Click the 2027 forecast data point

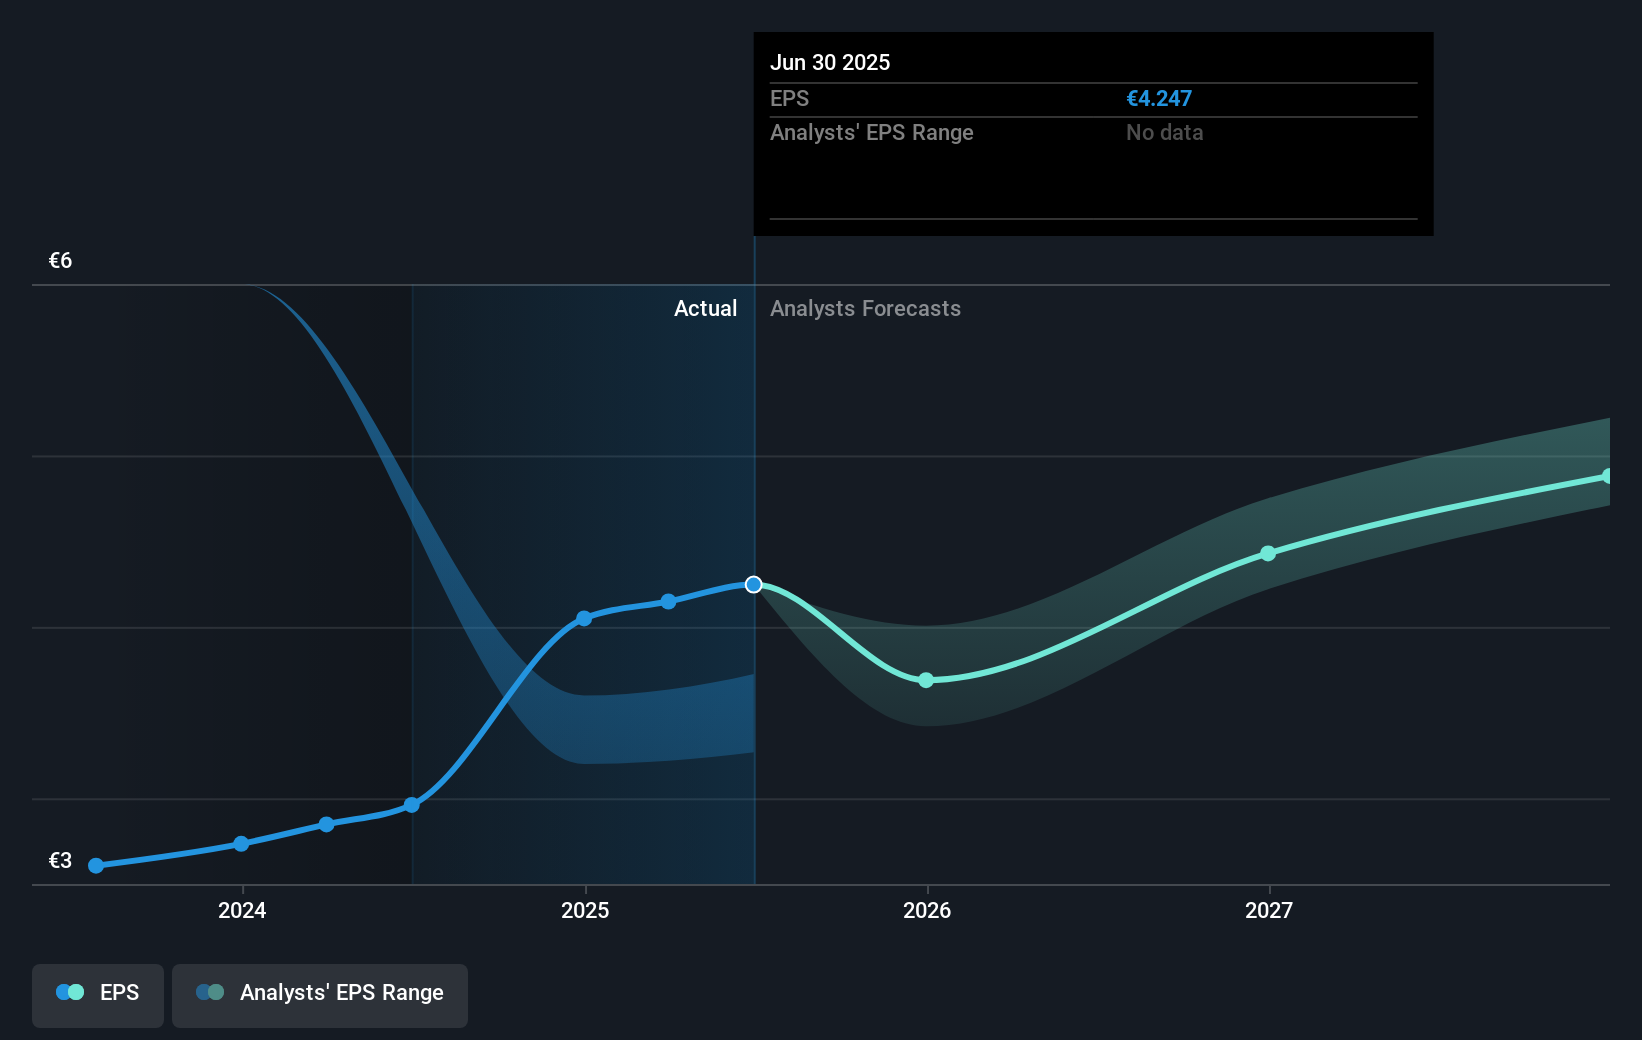tap(1268, 553)
